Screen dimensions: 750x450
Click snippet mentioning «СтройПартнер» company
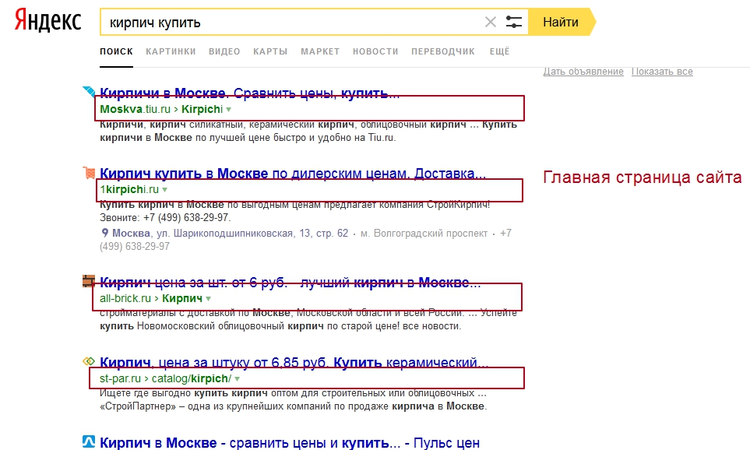pos(293,406)
